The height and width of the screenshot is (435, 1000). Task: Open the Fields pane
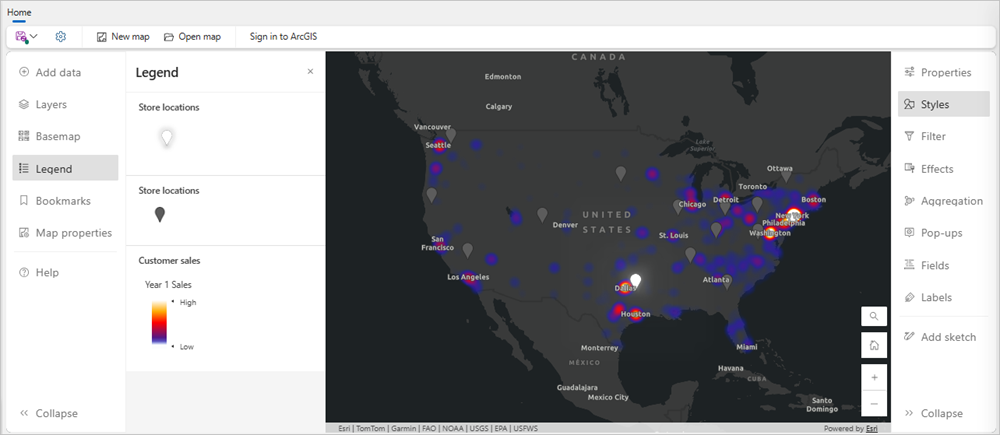coord(944,265)
